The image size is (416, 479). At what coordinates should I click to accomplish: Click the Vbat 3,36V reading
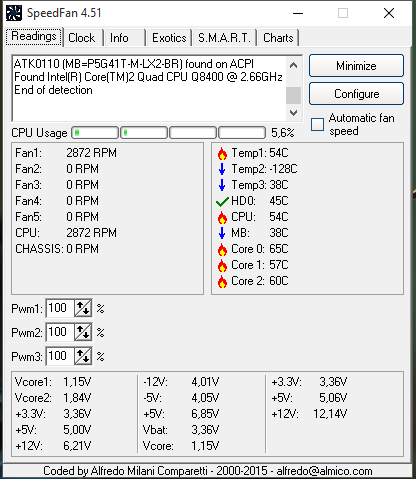pos(181,430)
